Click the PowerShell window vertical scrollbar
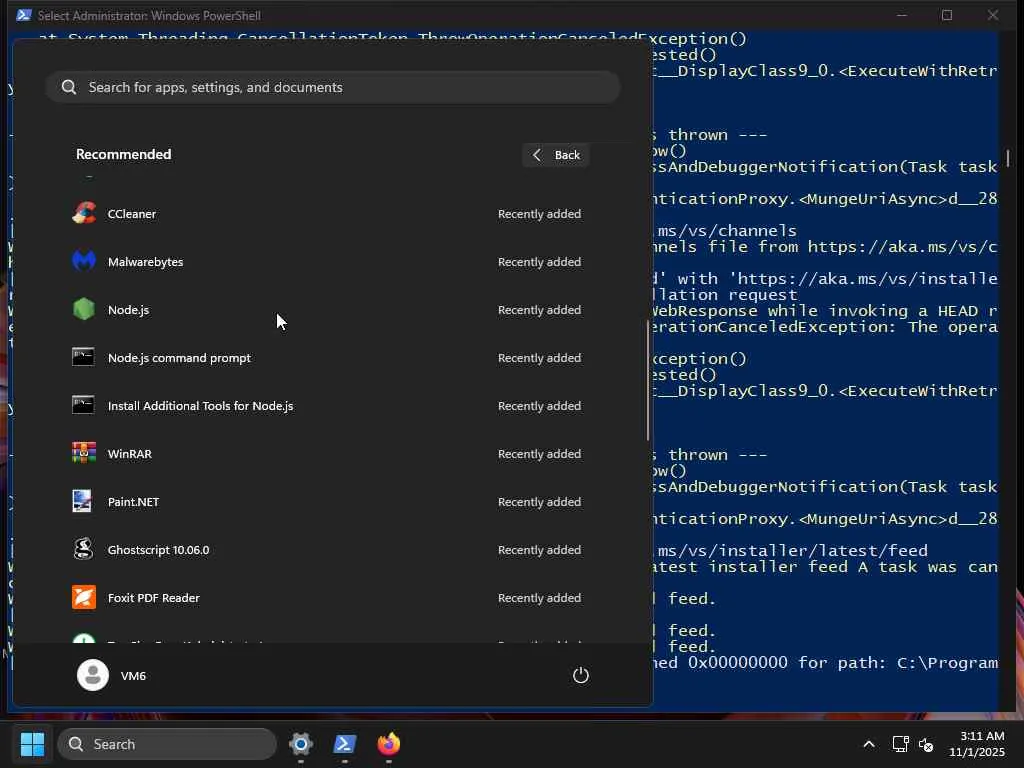 [1008, 158]
